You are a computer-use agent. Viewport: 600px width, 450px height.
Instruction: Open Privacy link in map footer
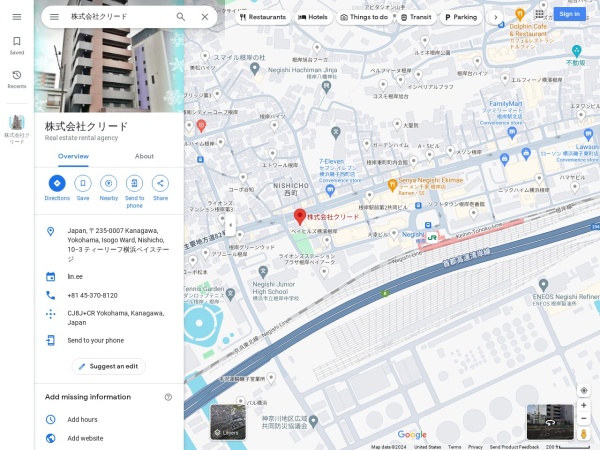click(475, 447)
